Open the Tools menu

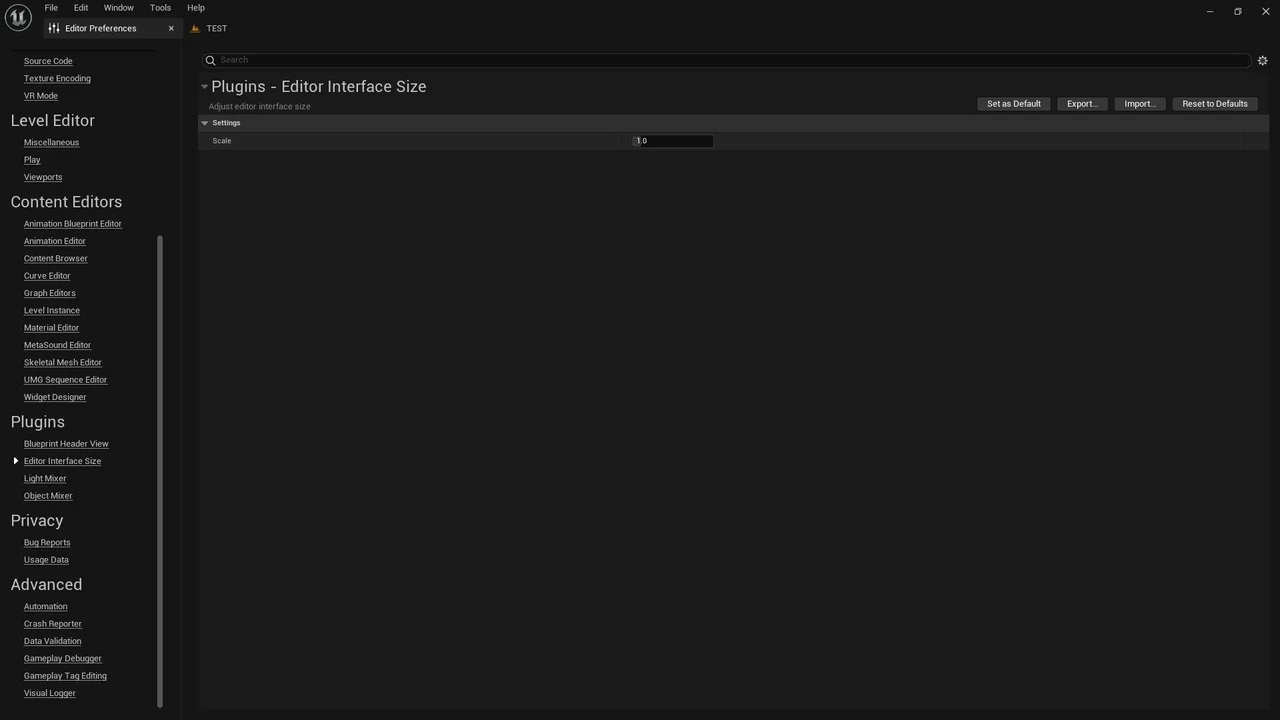click(x=160, y=8)
